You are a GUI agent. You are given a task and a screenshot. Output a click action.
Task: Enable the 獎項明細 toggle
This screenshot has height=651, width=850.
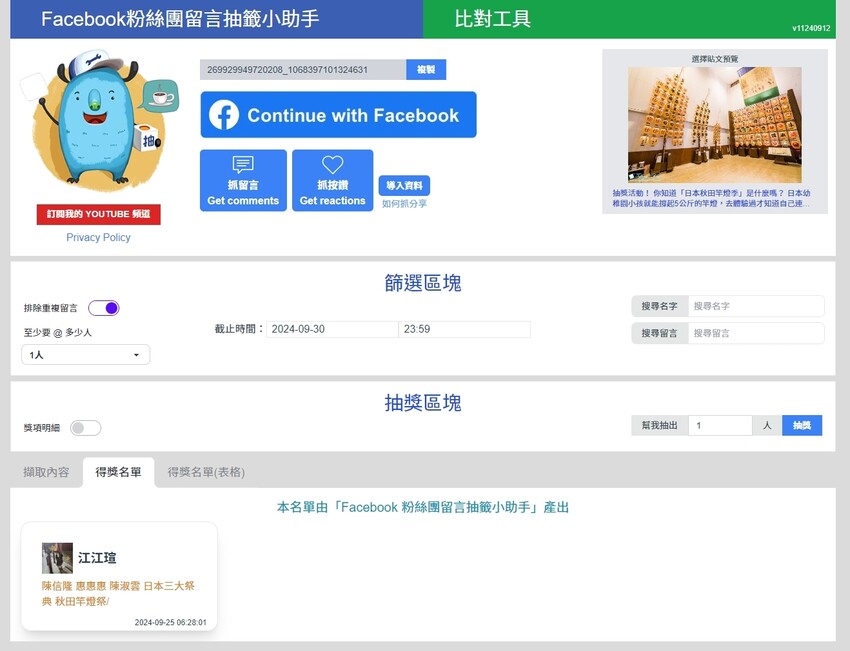86,428
